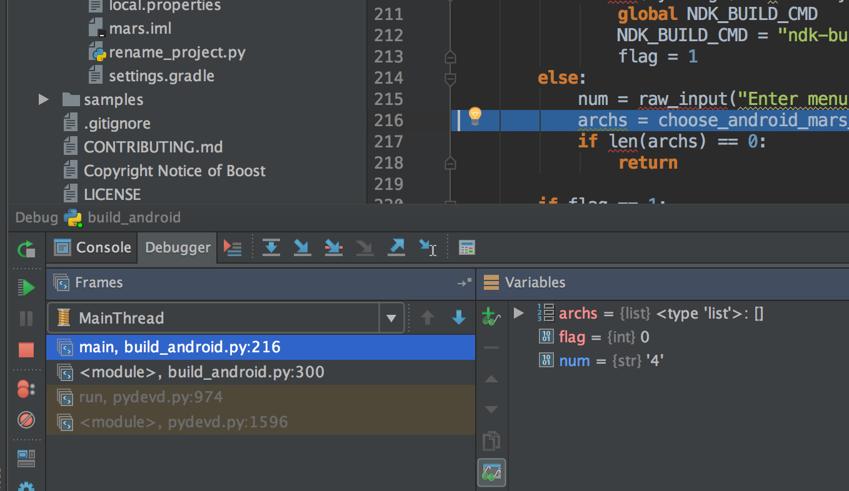The width and height of the screenshot is (849, 491).
Task: Expand the samples folder
Action: [43, 100]
